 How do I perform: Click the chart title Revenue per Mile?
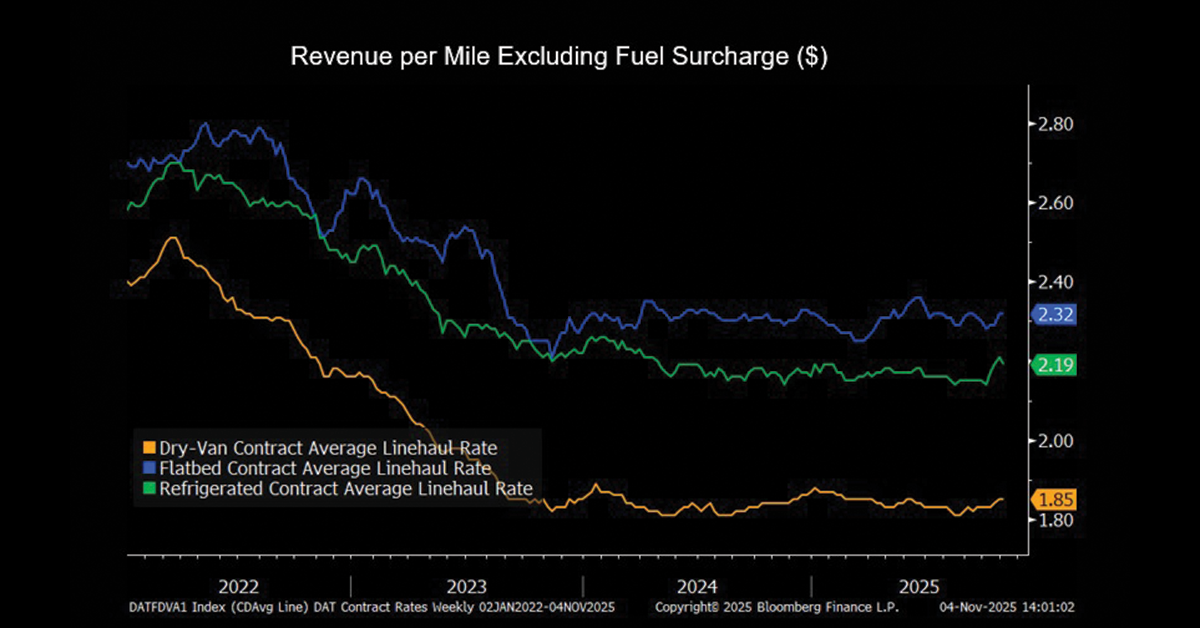559,57
